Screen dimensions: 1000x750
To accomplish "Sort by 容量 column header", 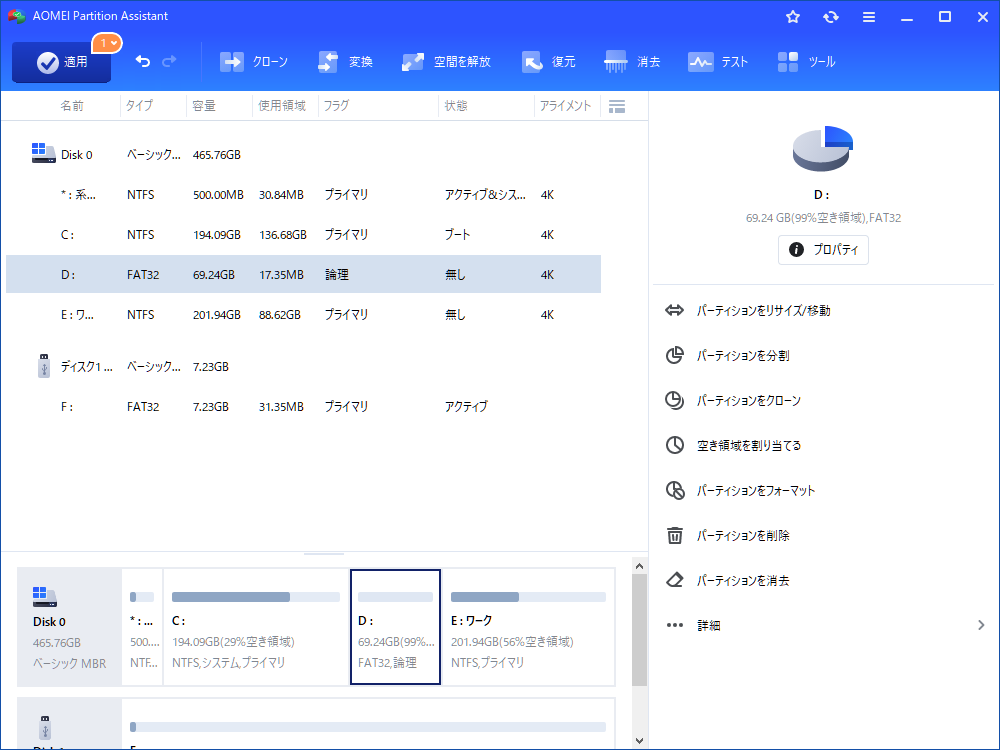I will [x=204, y=106].
